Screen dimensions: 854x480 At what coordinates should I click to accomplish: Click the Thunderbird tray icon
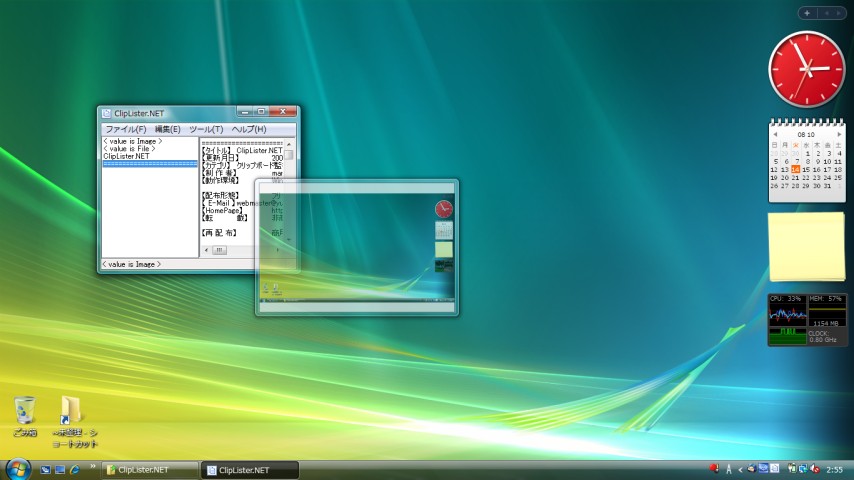752,469
